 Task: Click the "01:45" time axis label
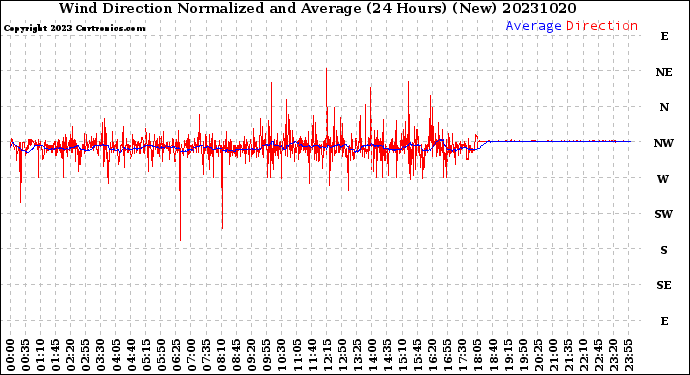(56, 355)
